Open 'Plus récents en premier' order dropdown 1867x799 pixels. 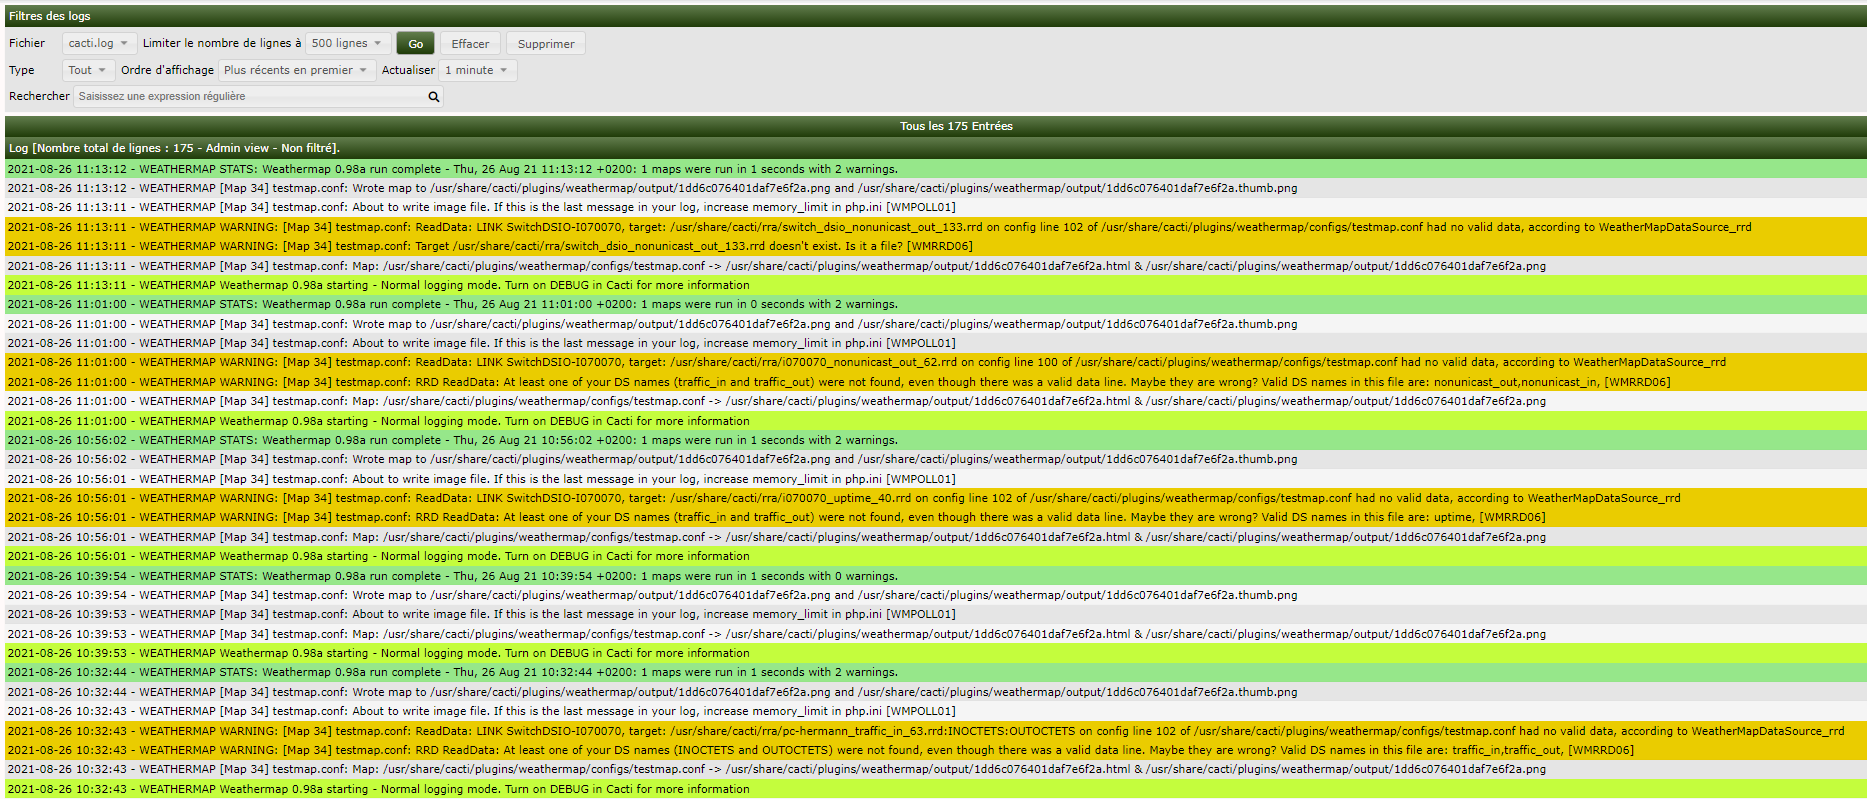tap(297, 70)
